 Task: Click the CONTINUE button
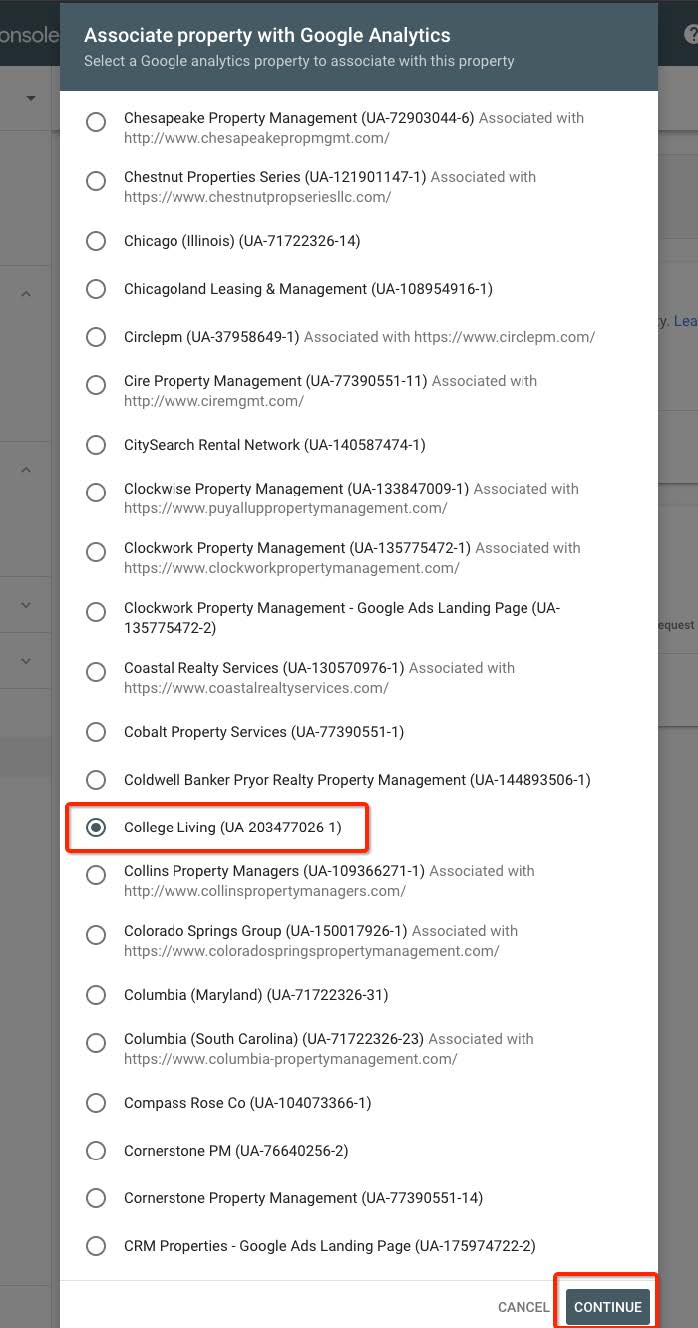click(x=608, y=1307)
